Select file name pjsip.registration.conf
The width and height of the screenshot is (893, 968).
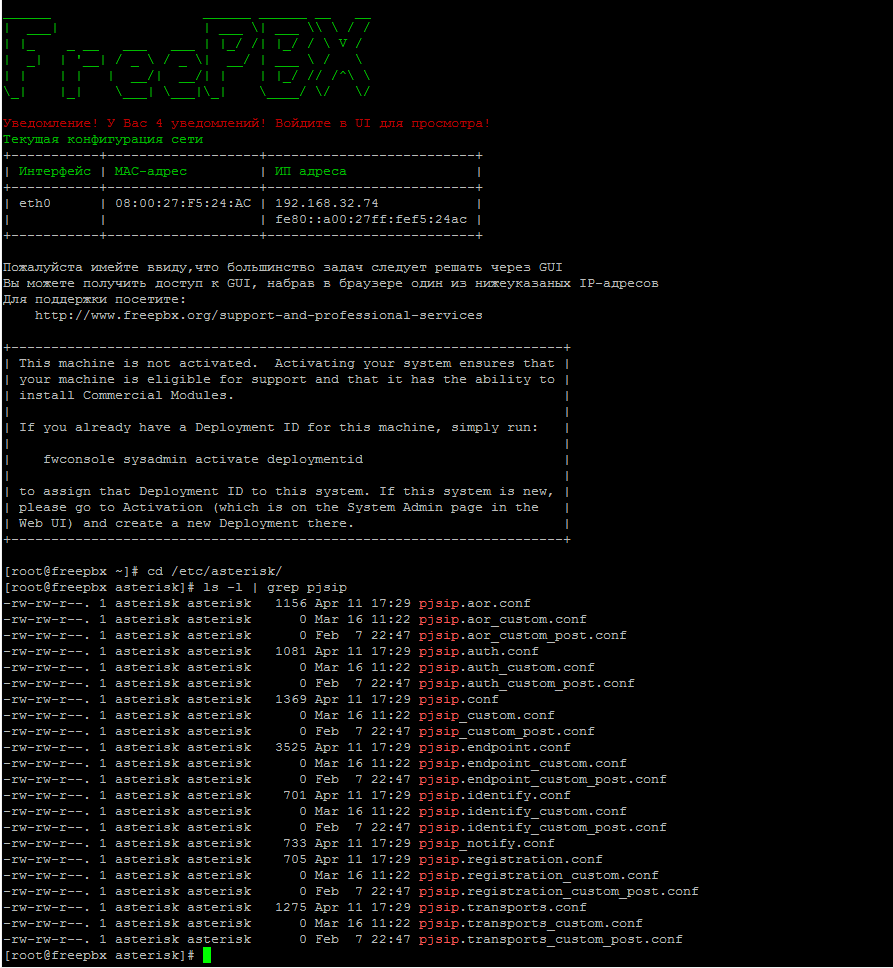pos(510,861)
